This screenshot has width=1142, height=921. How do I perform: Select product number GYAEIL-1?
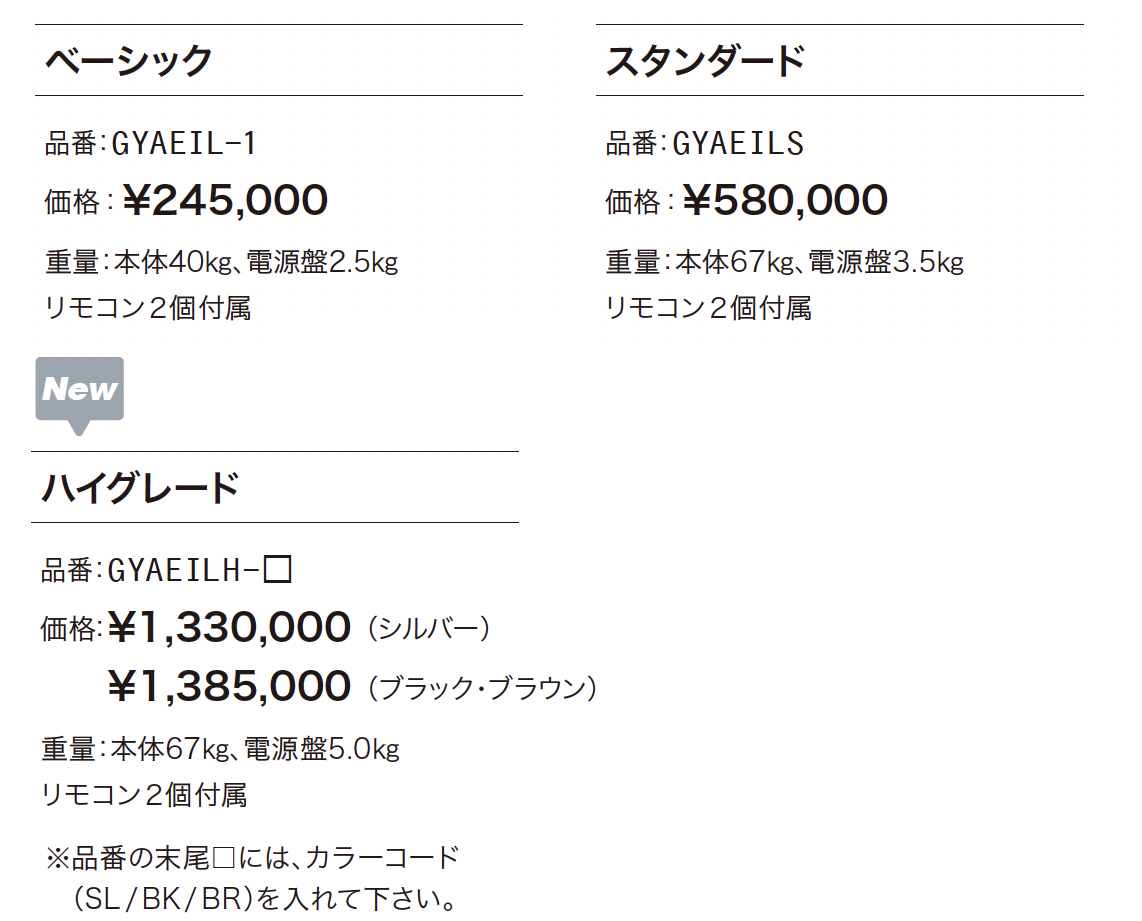(x=184, y=143)
